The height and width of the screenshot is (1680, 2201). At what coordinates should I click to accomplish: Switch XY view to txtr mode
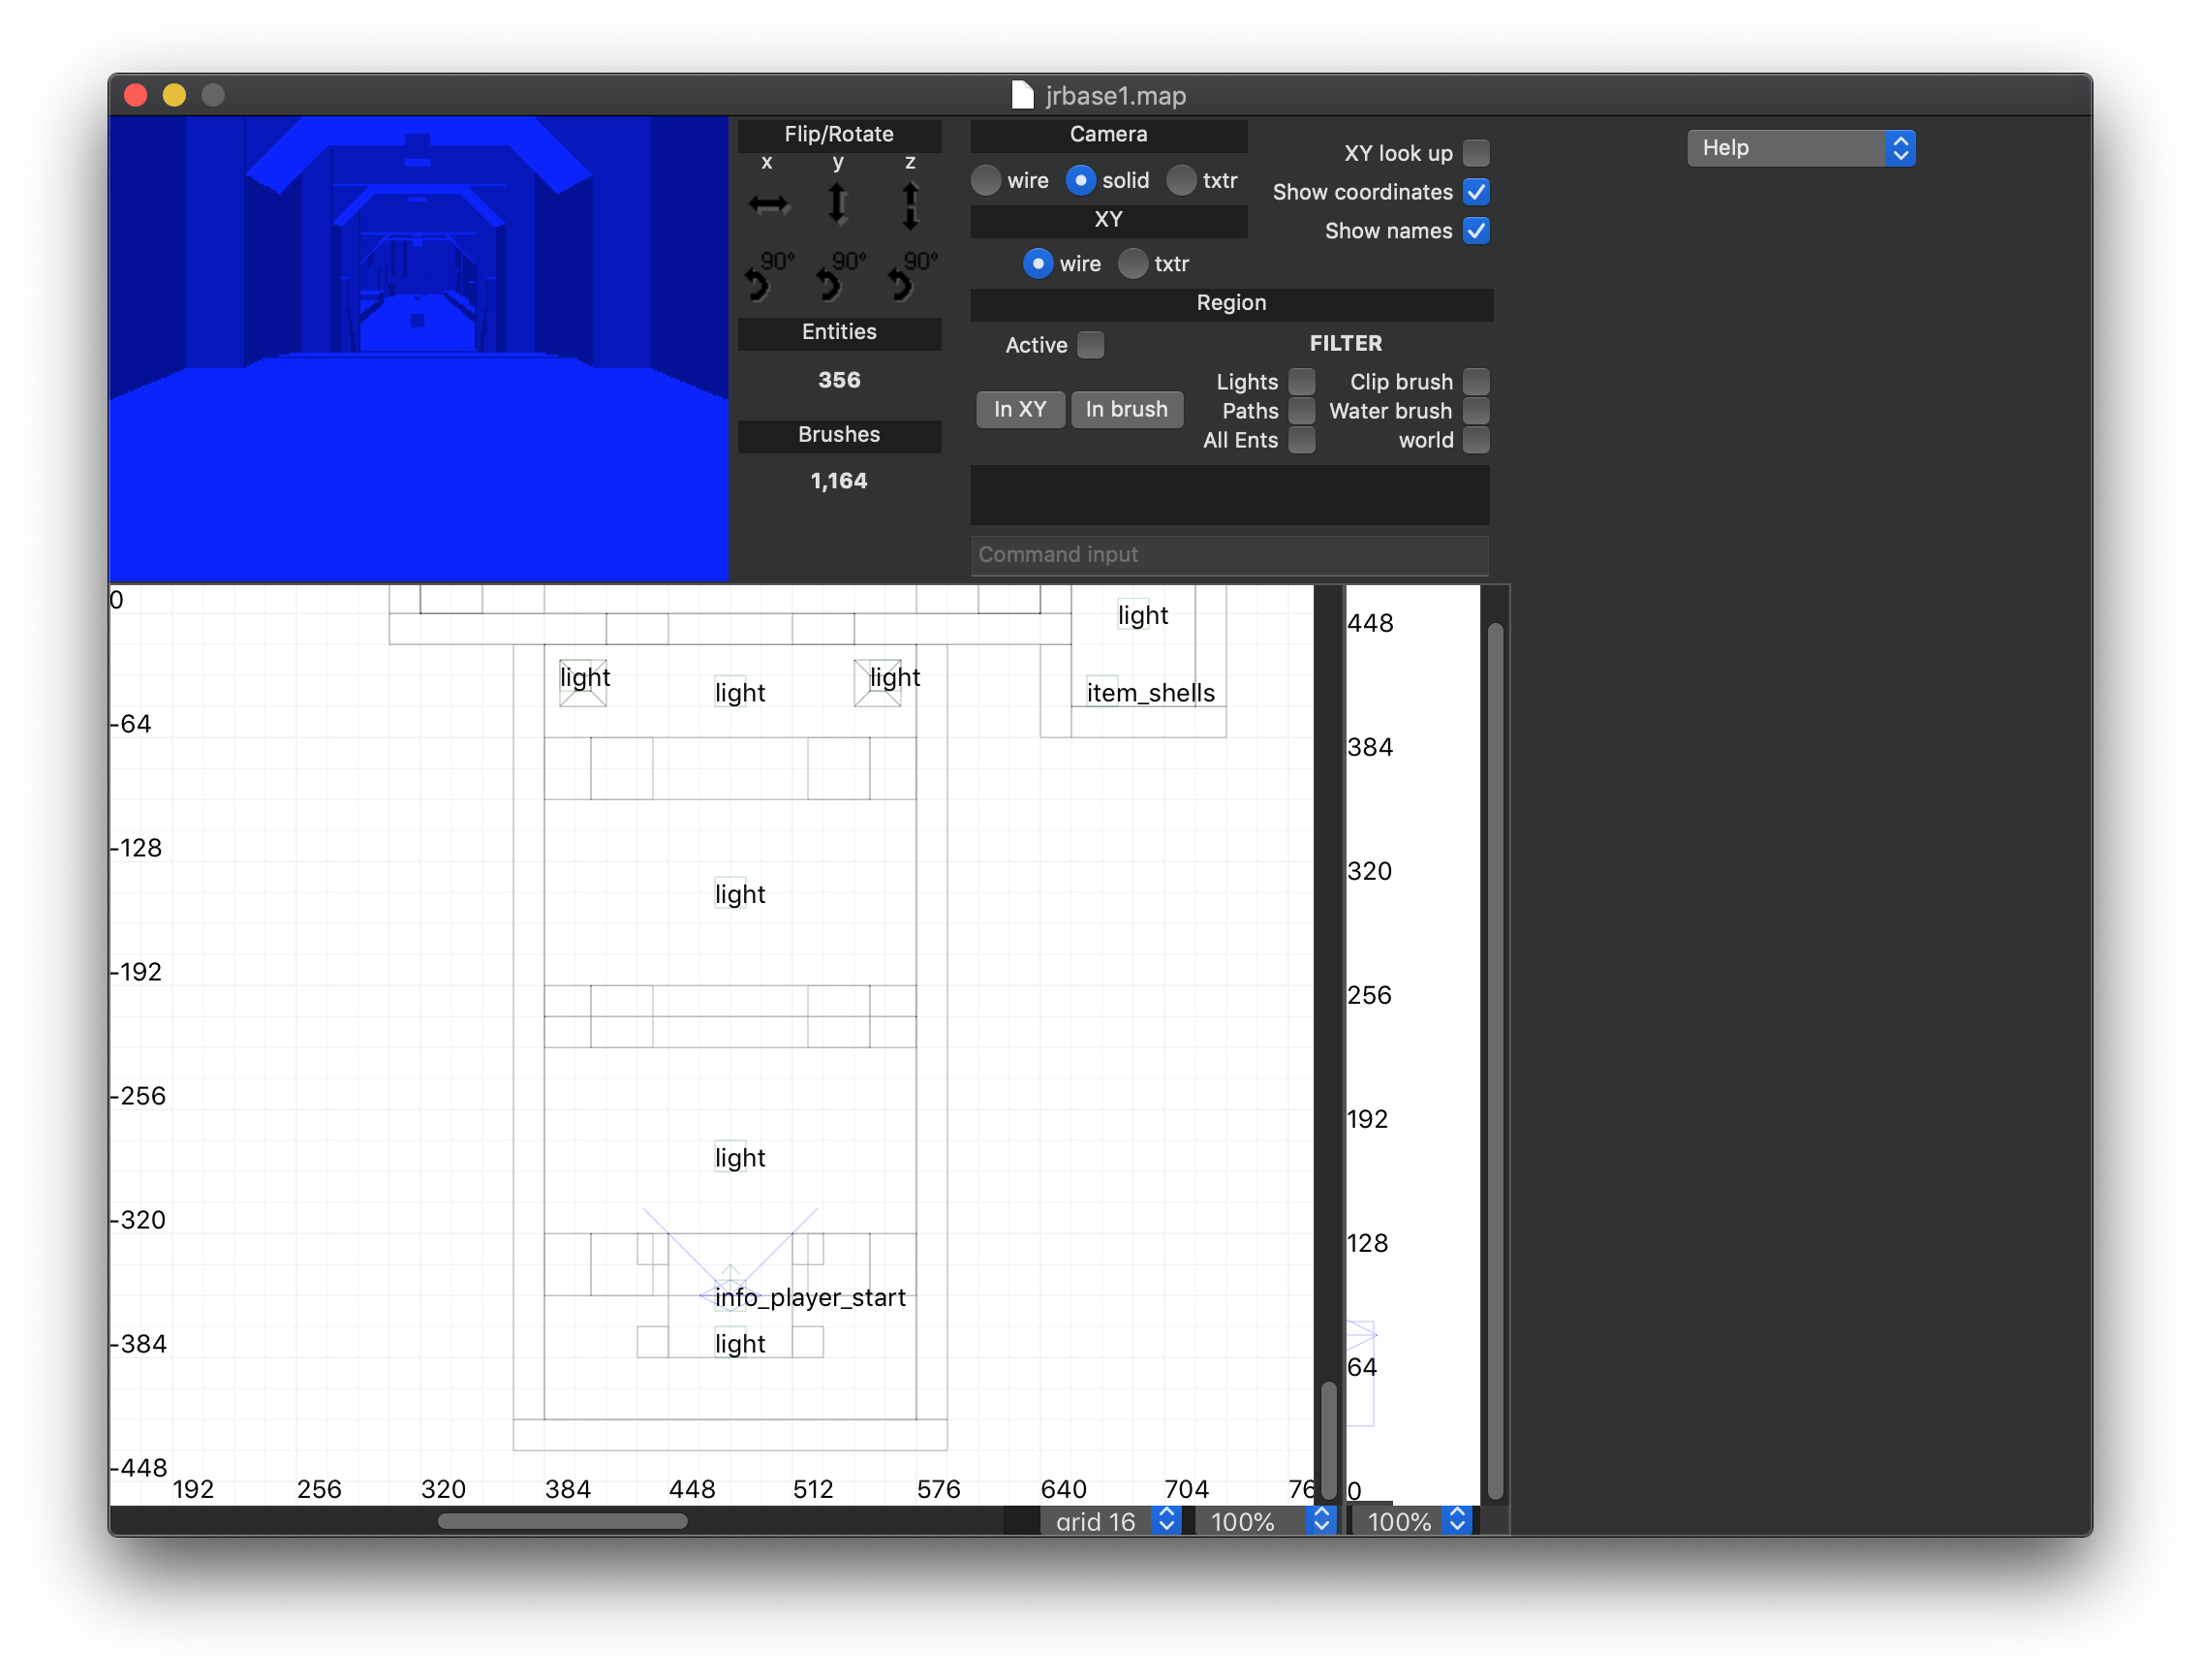pos(1133,264)
